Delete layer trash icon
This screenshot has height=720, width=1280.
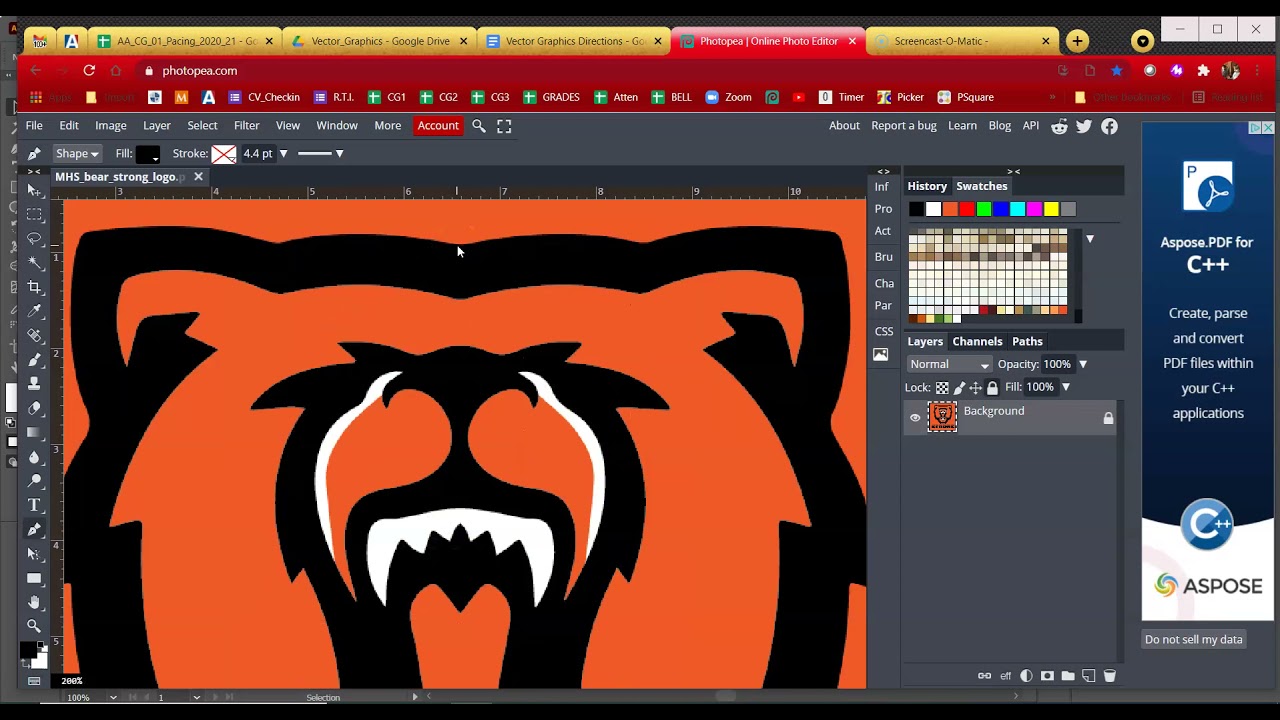[x=1109, y=676]
